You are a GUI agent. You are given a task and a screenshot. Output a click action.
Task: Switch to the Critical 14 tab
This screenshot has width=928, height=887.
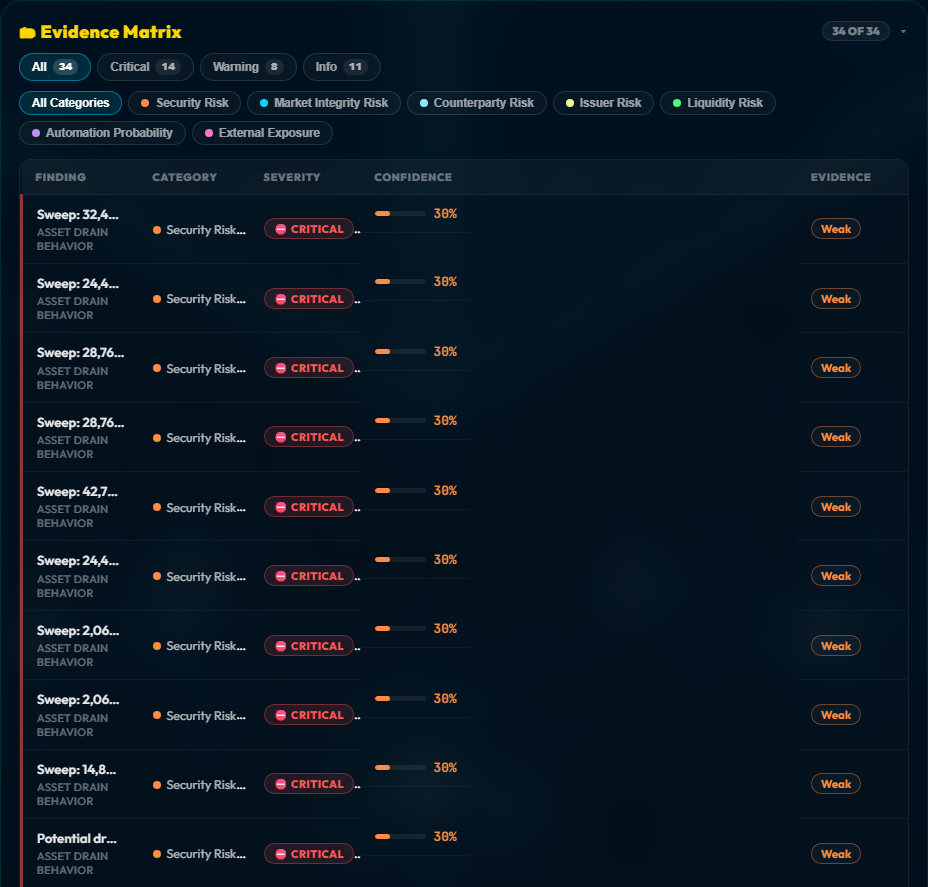(145, 67)
